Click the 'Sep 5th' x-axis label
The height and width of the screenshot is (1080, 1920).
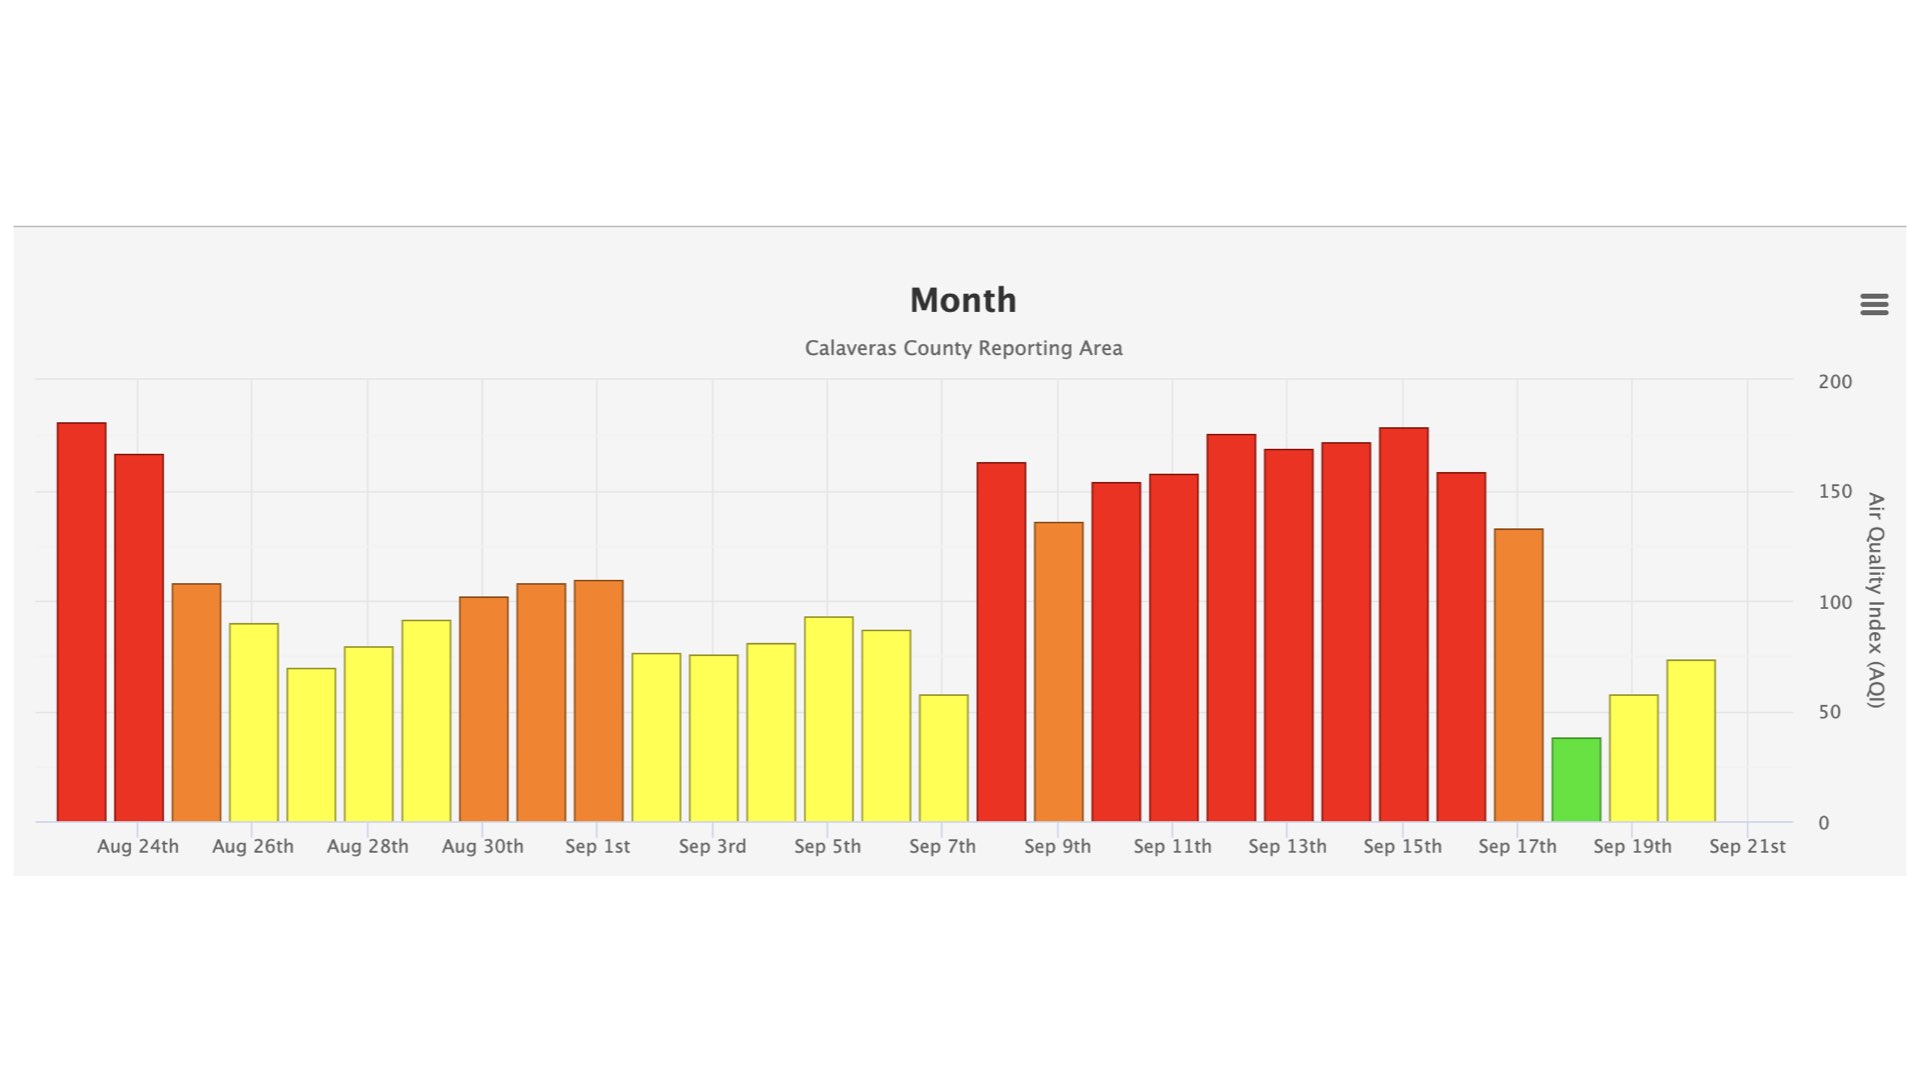coord(828,846)
